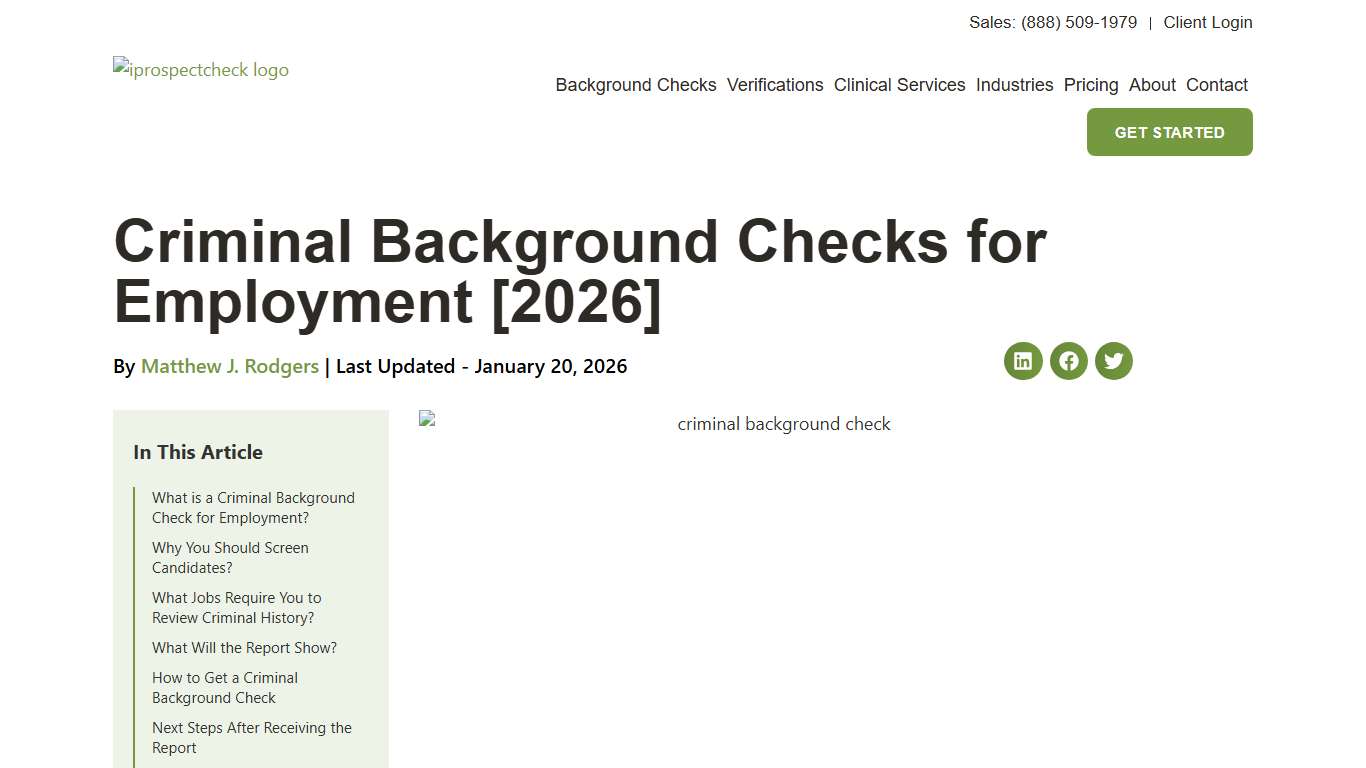Share the article on LinkedIn
Screen dimensions: 1366x768
click(x=1022, y=361)
